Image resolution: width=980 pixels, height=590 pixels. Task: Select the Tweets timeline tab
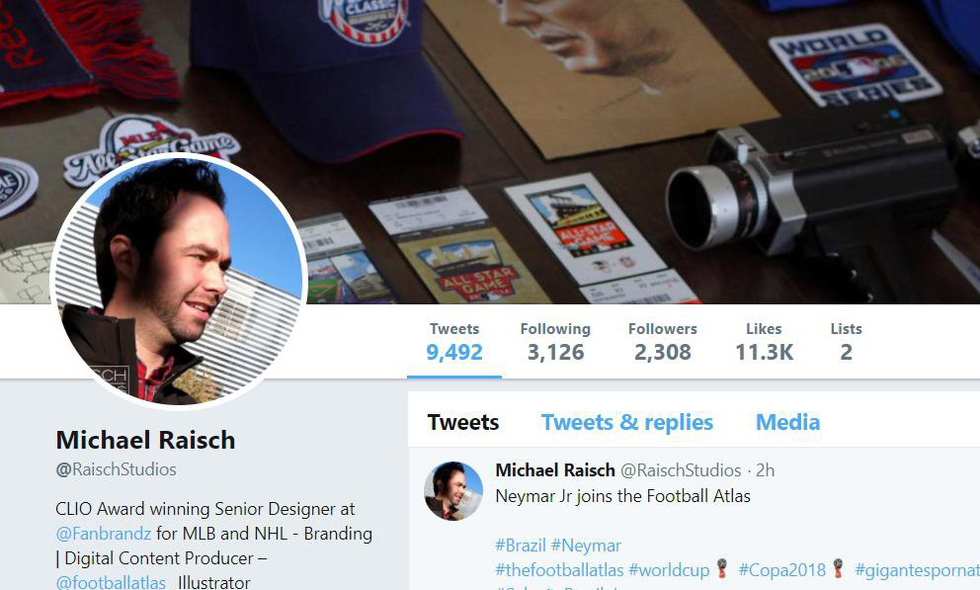click(x=463, y=422)
